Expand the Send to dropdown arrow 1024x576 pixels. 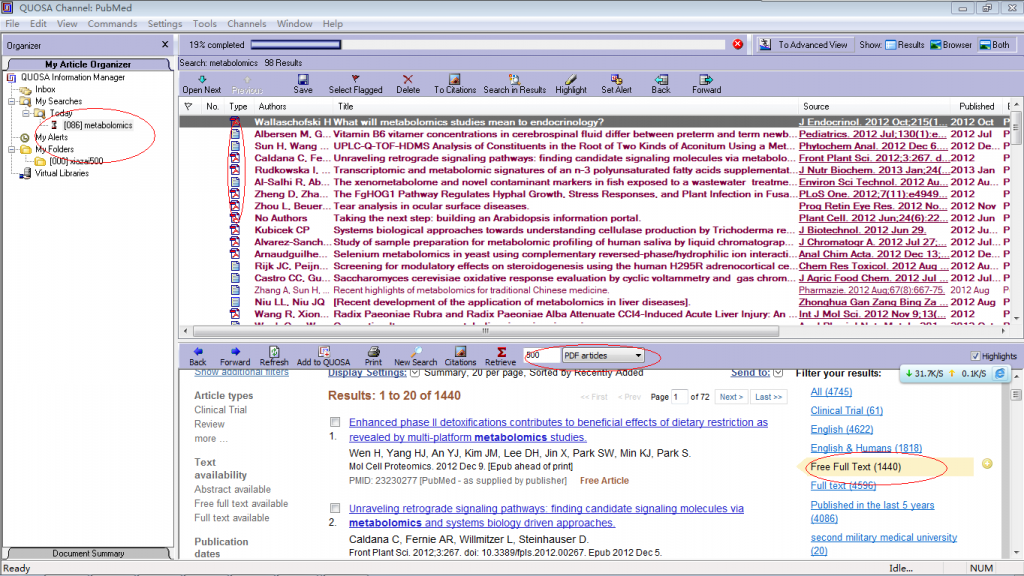click(778, 372)
